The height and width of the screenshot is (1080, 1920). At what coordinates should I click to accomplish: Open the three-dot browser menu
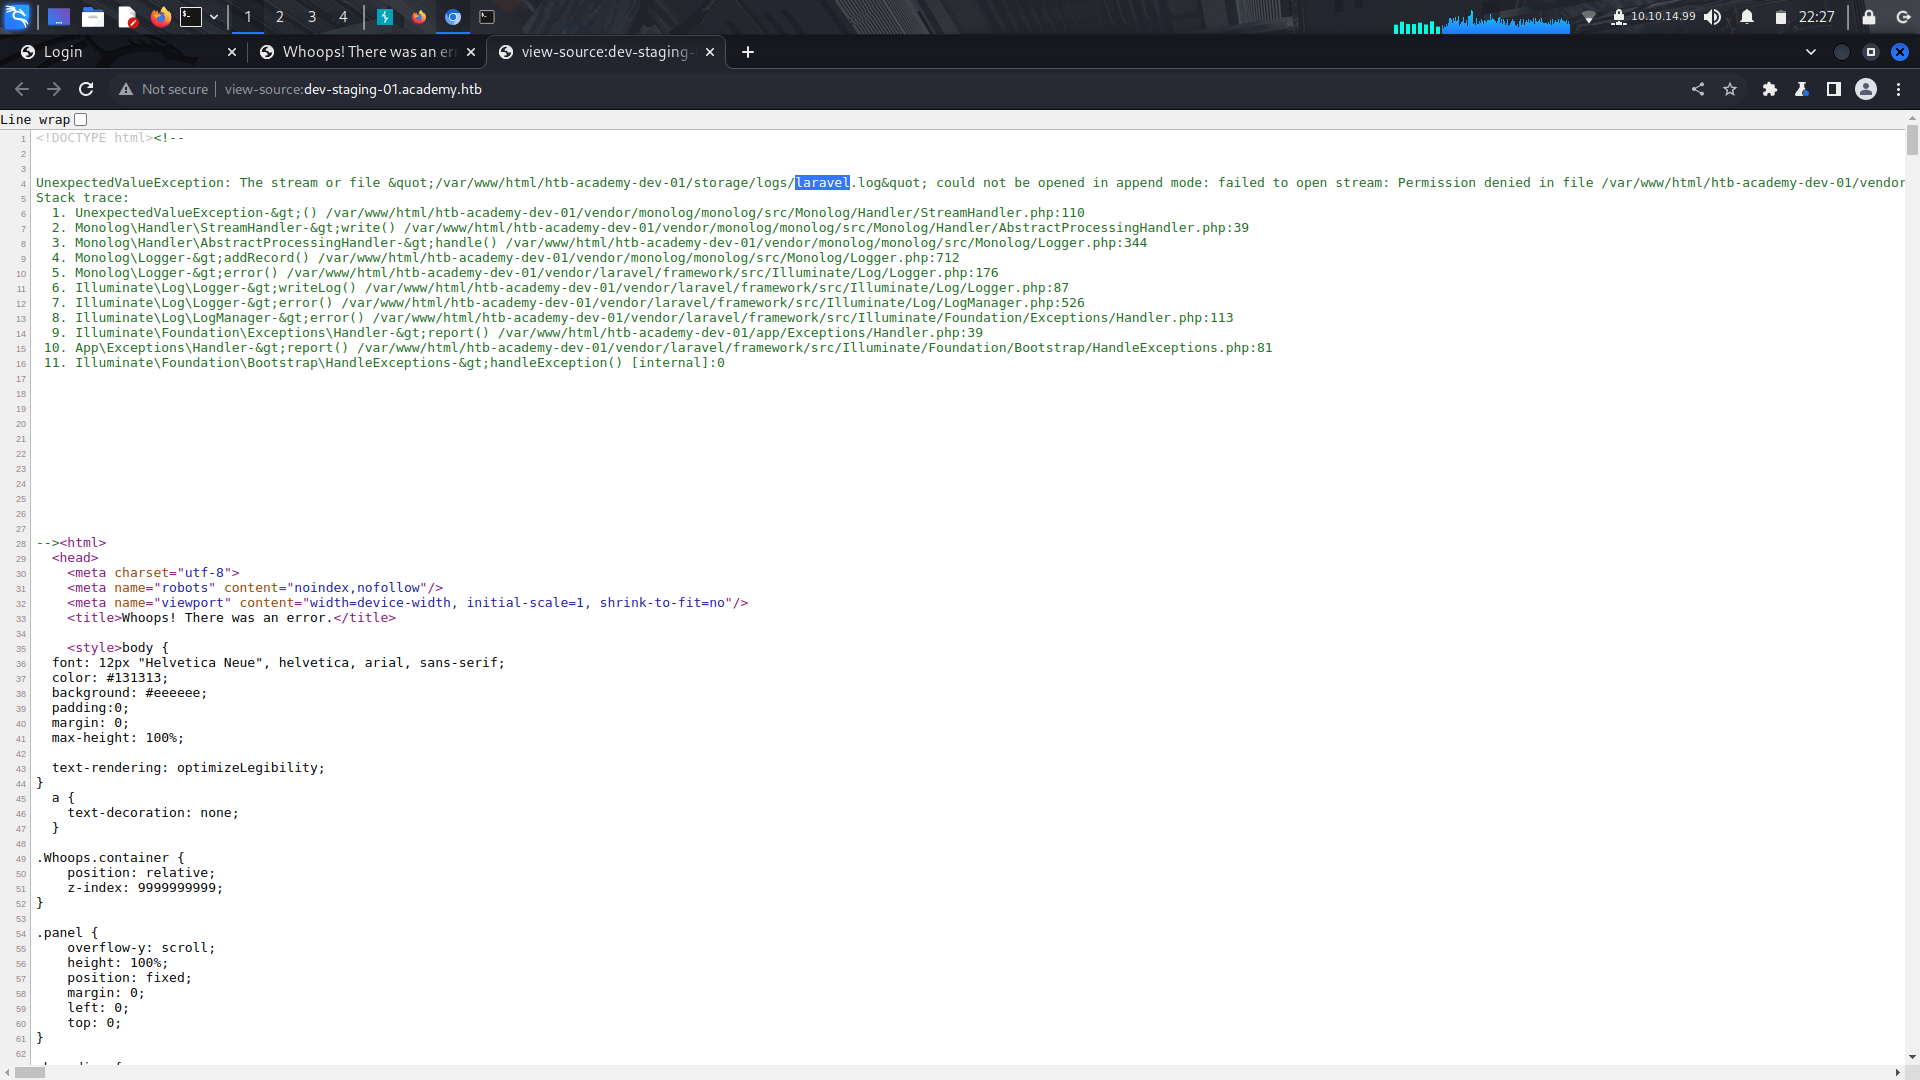[x=1899, y=89]
